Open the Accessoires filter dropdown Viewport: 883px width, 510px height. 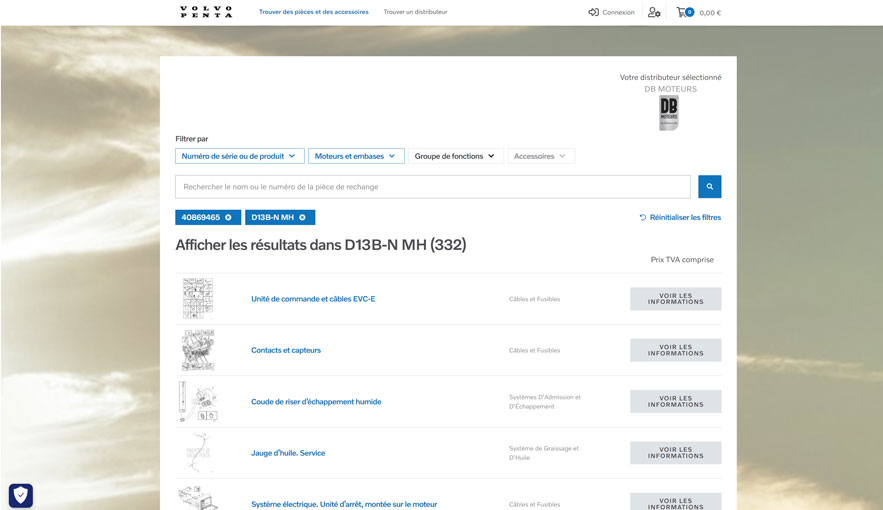[x=541, y=156]
